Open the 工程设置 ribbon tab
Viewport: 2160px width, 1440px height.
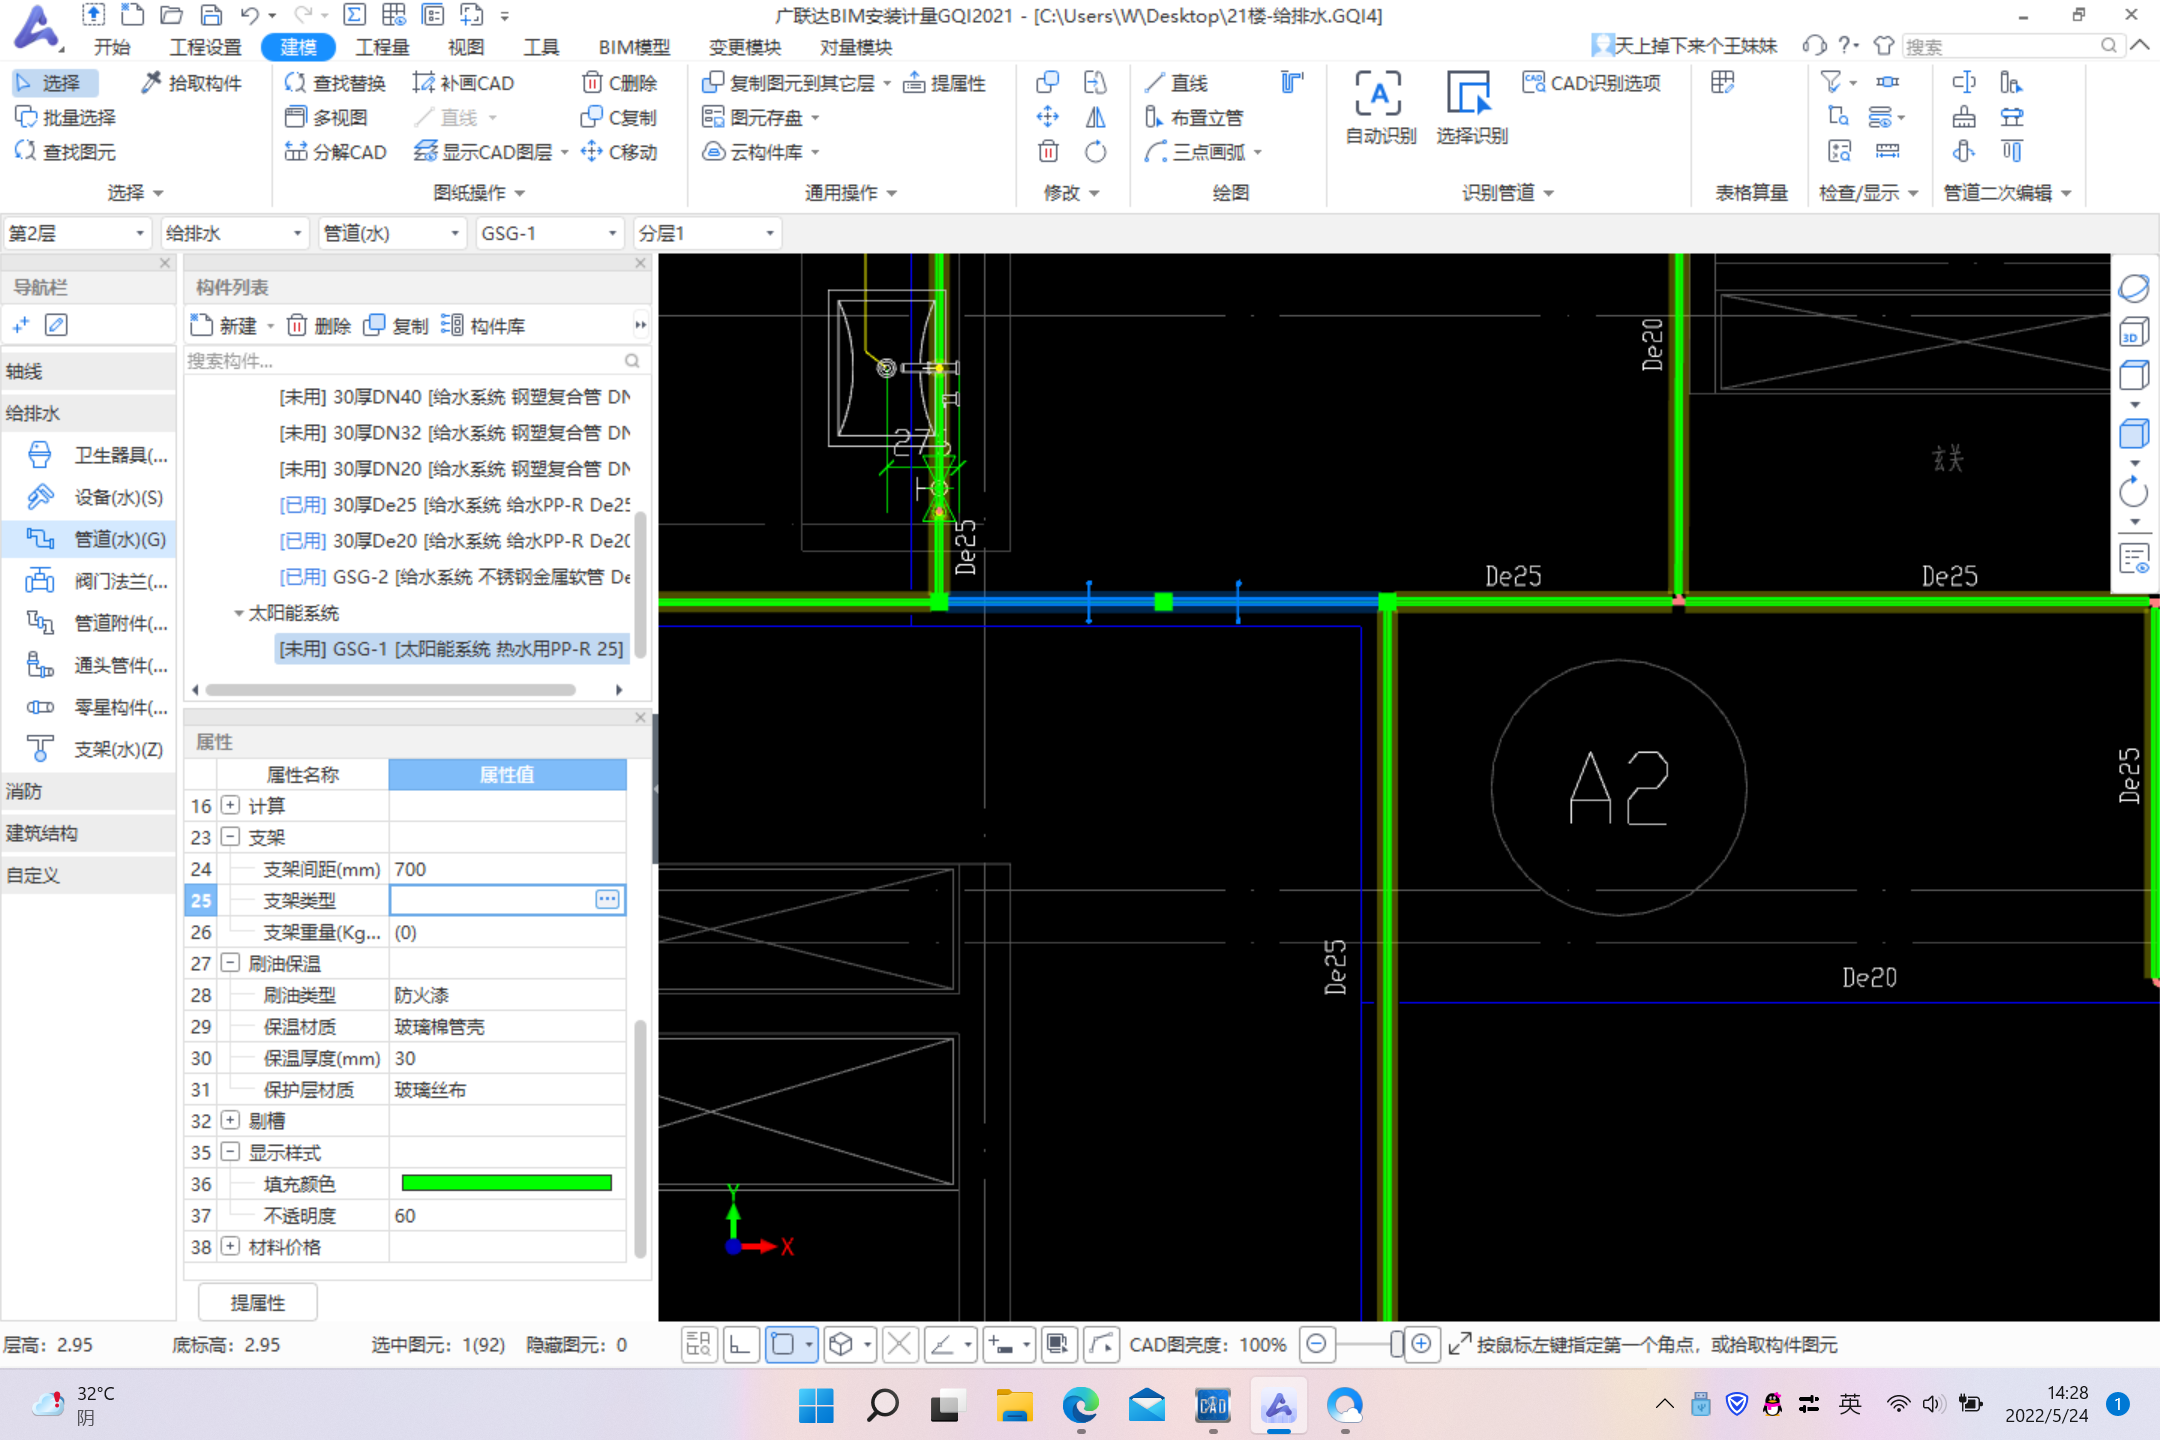(x=205, y=47)
